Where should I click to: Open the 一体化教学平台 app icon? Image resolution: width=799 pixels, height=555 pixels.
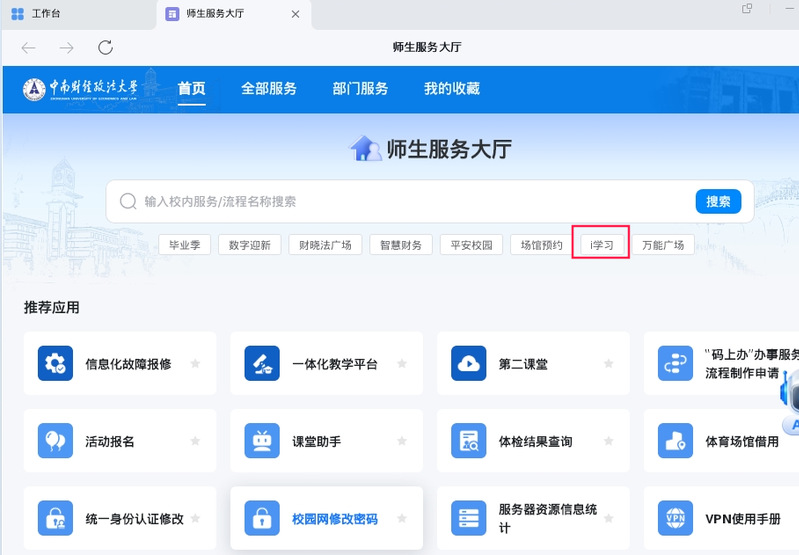point(262,364)
